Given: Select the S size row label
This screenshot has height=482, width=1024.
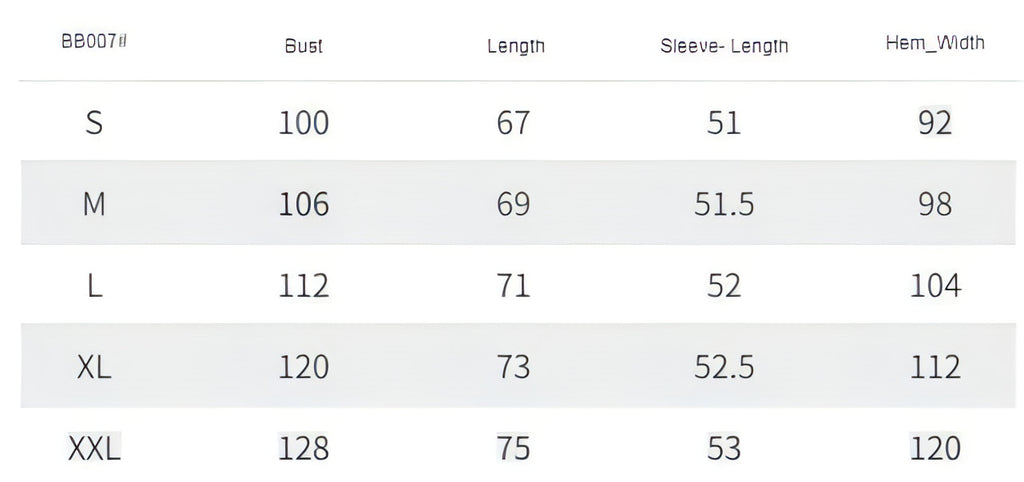Looking at the screenshot, I should point(94,122).
